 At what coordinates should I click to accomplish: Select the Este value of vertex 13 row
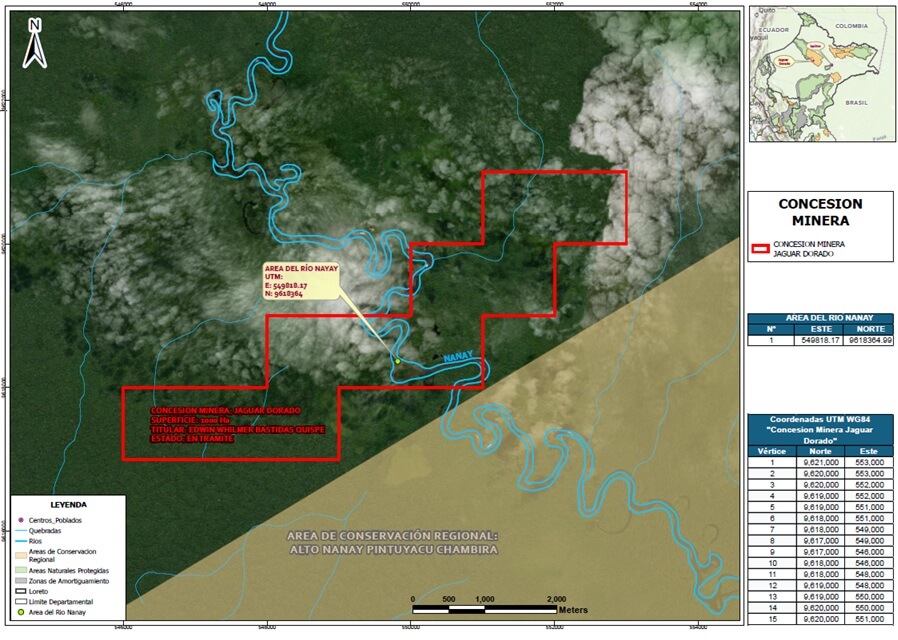pyautogui.click(x=869, y=597)
